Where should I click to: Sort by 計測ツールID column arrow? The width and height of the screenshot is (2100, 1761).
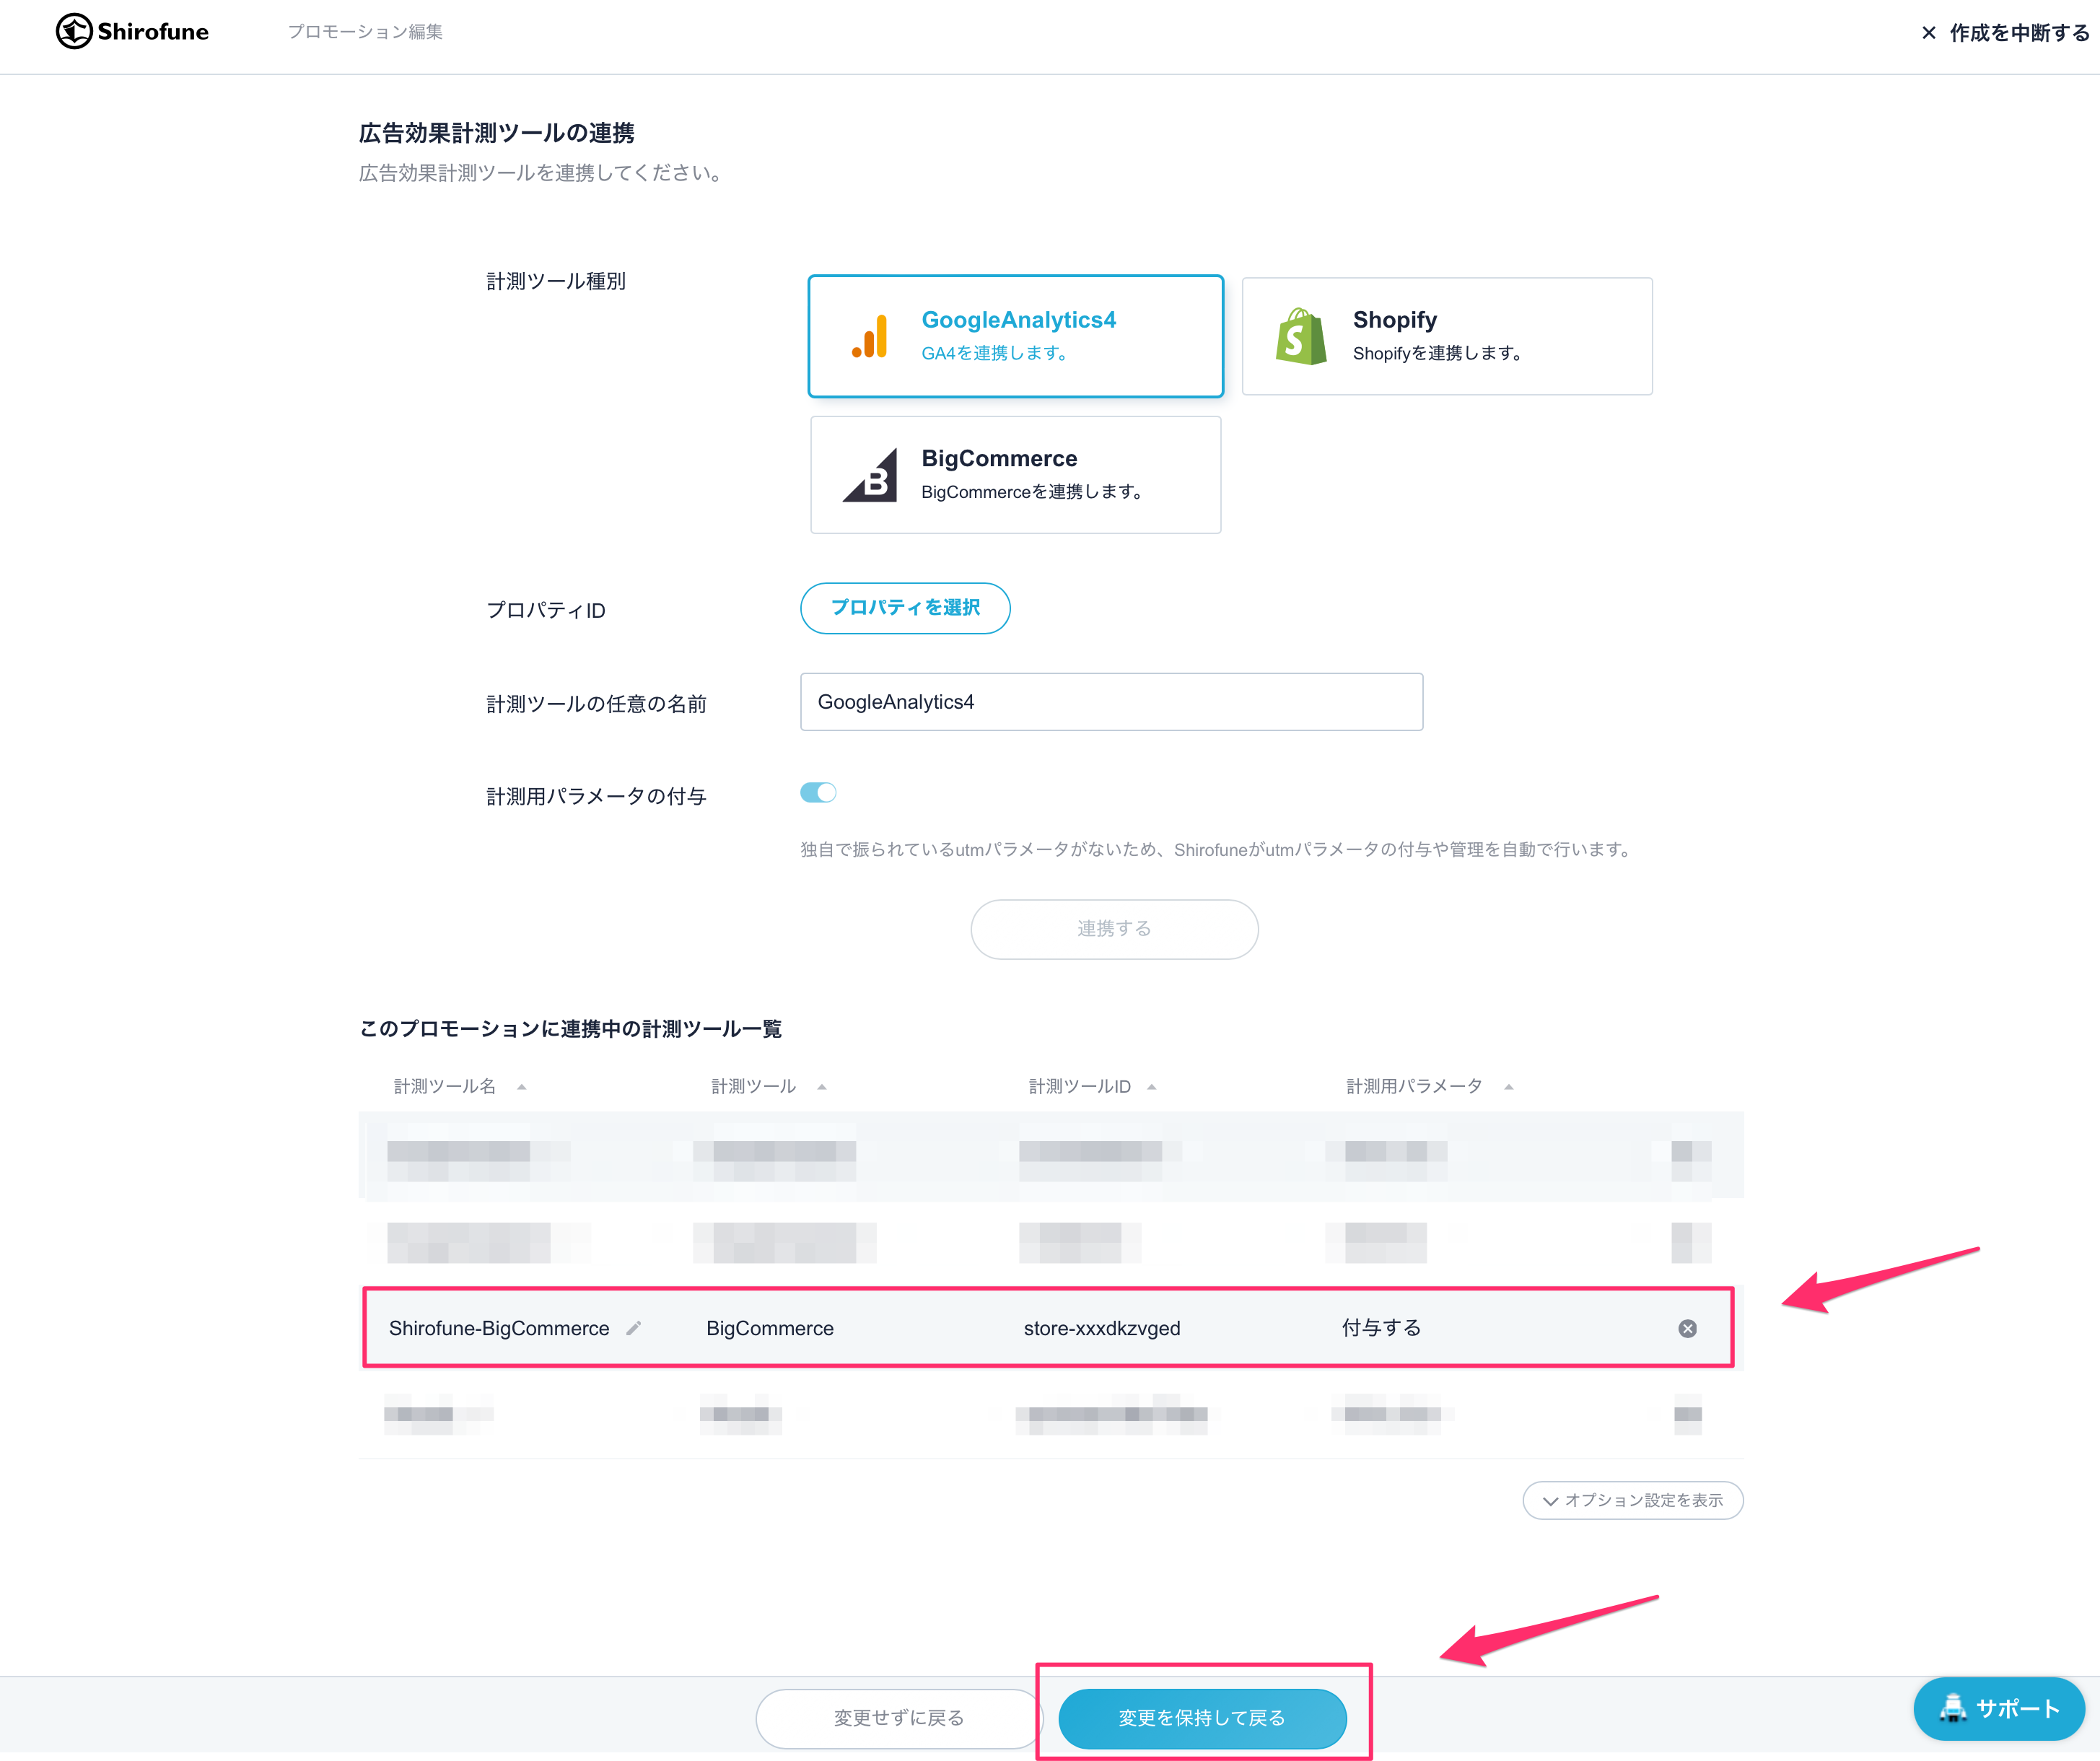tap(1151, 1087)
